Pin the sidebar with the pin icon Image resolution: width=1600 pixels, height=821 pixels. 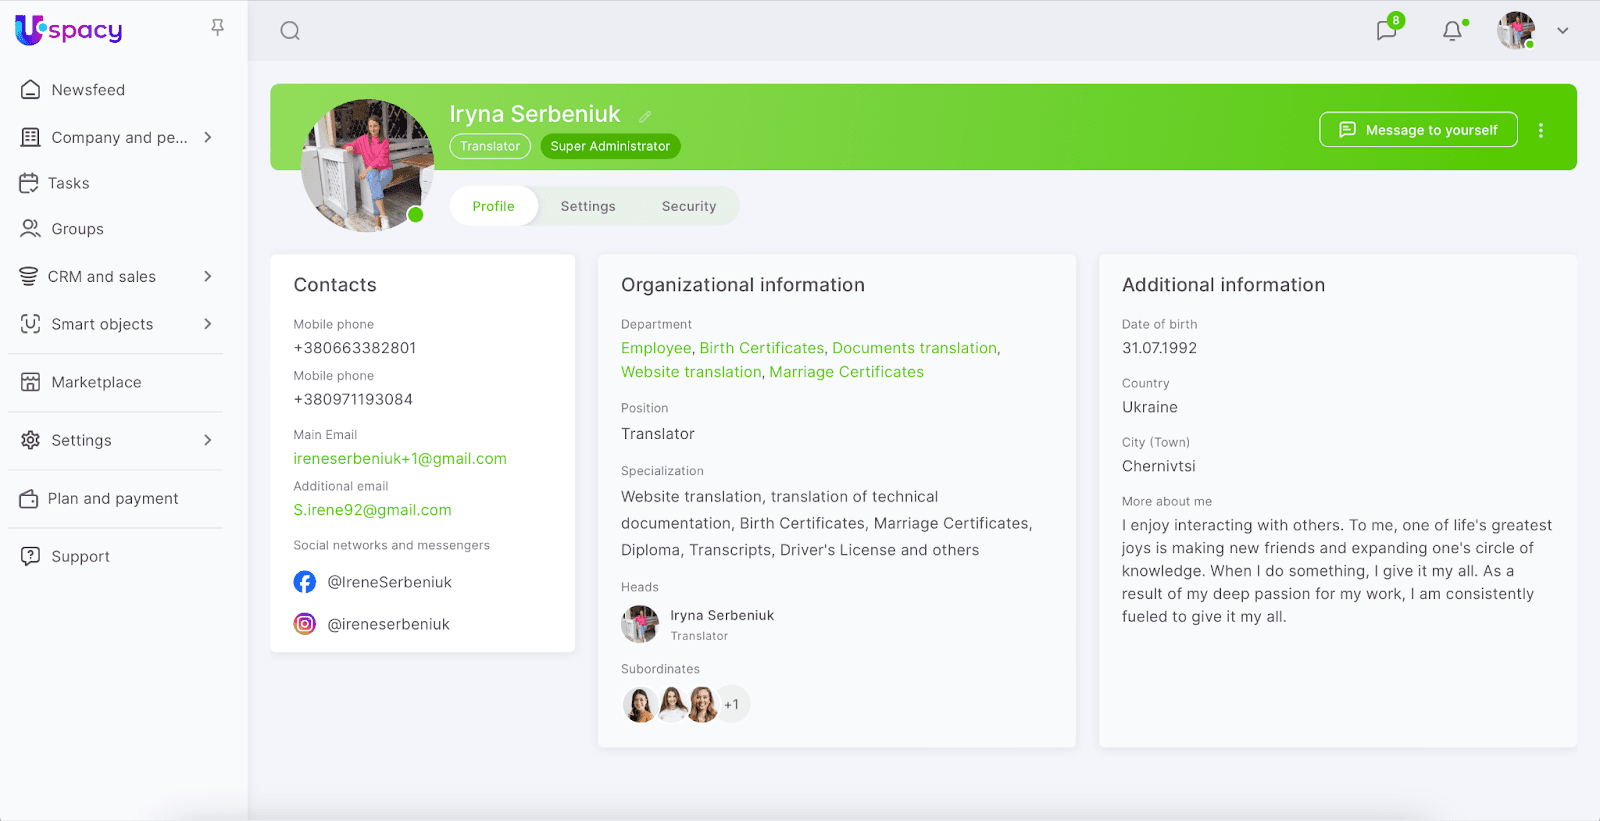coord(217,28)
